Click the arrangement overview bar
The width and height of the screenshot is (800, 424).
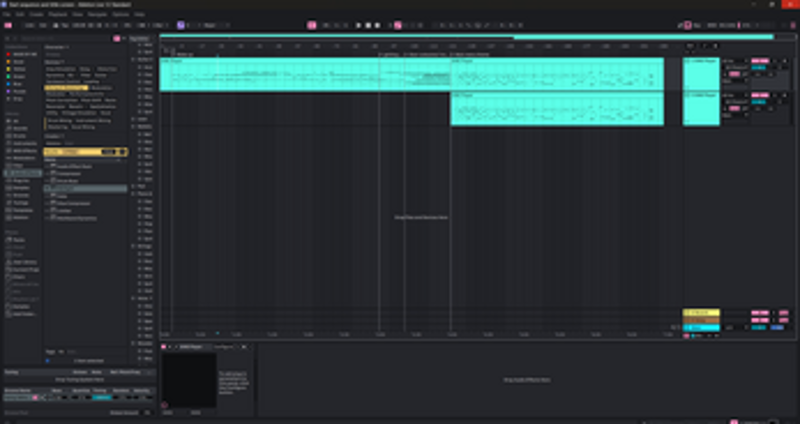467,37
